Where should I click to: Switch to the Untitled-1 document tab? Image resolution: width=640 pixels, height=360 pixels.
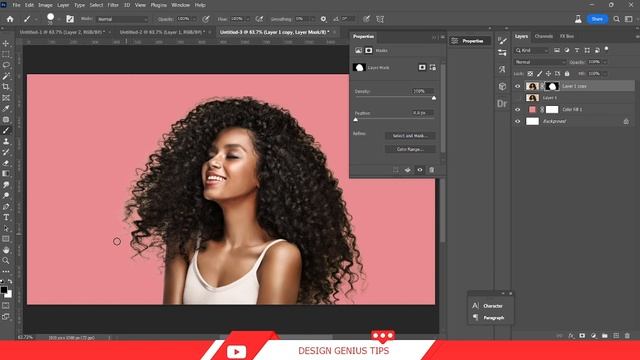click(61, 32)
